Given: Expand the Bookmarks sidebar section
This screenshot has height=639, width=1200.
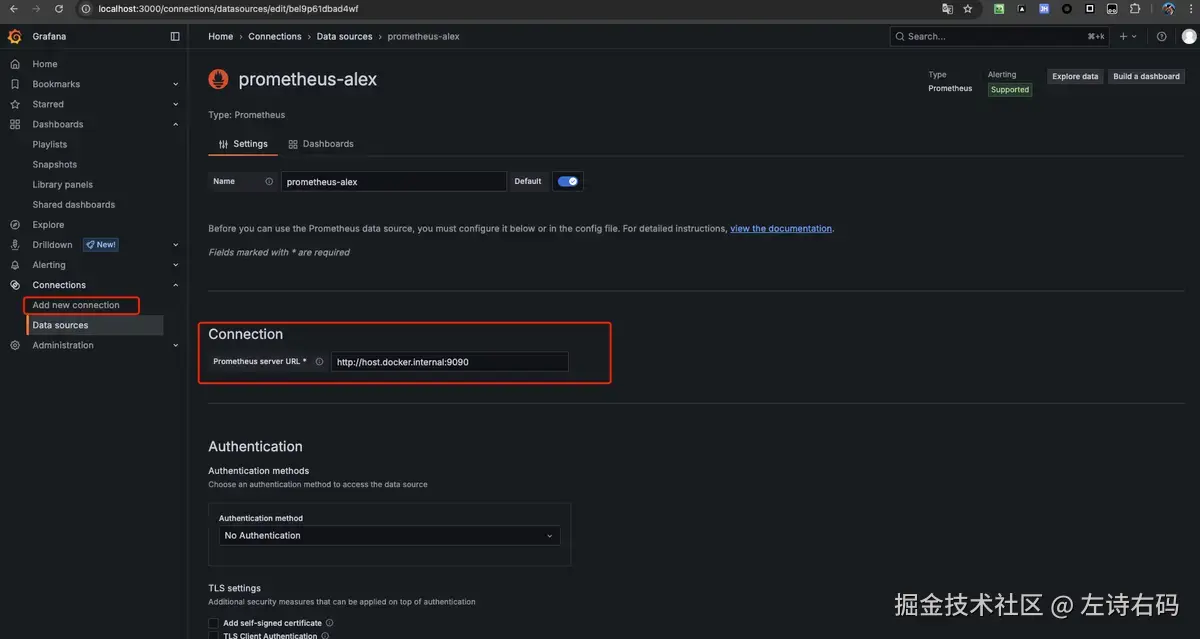Looking at the screenshot, I should point(176,84).
